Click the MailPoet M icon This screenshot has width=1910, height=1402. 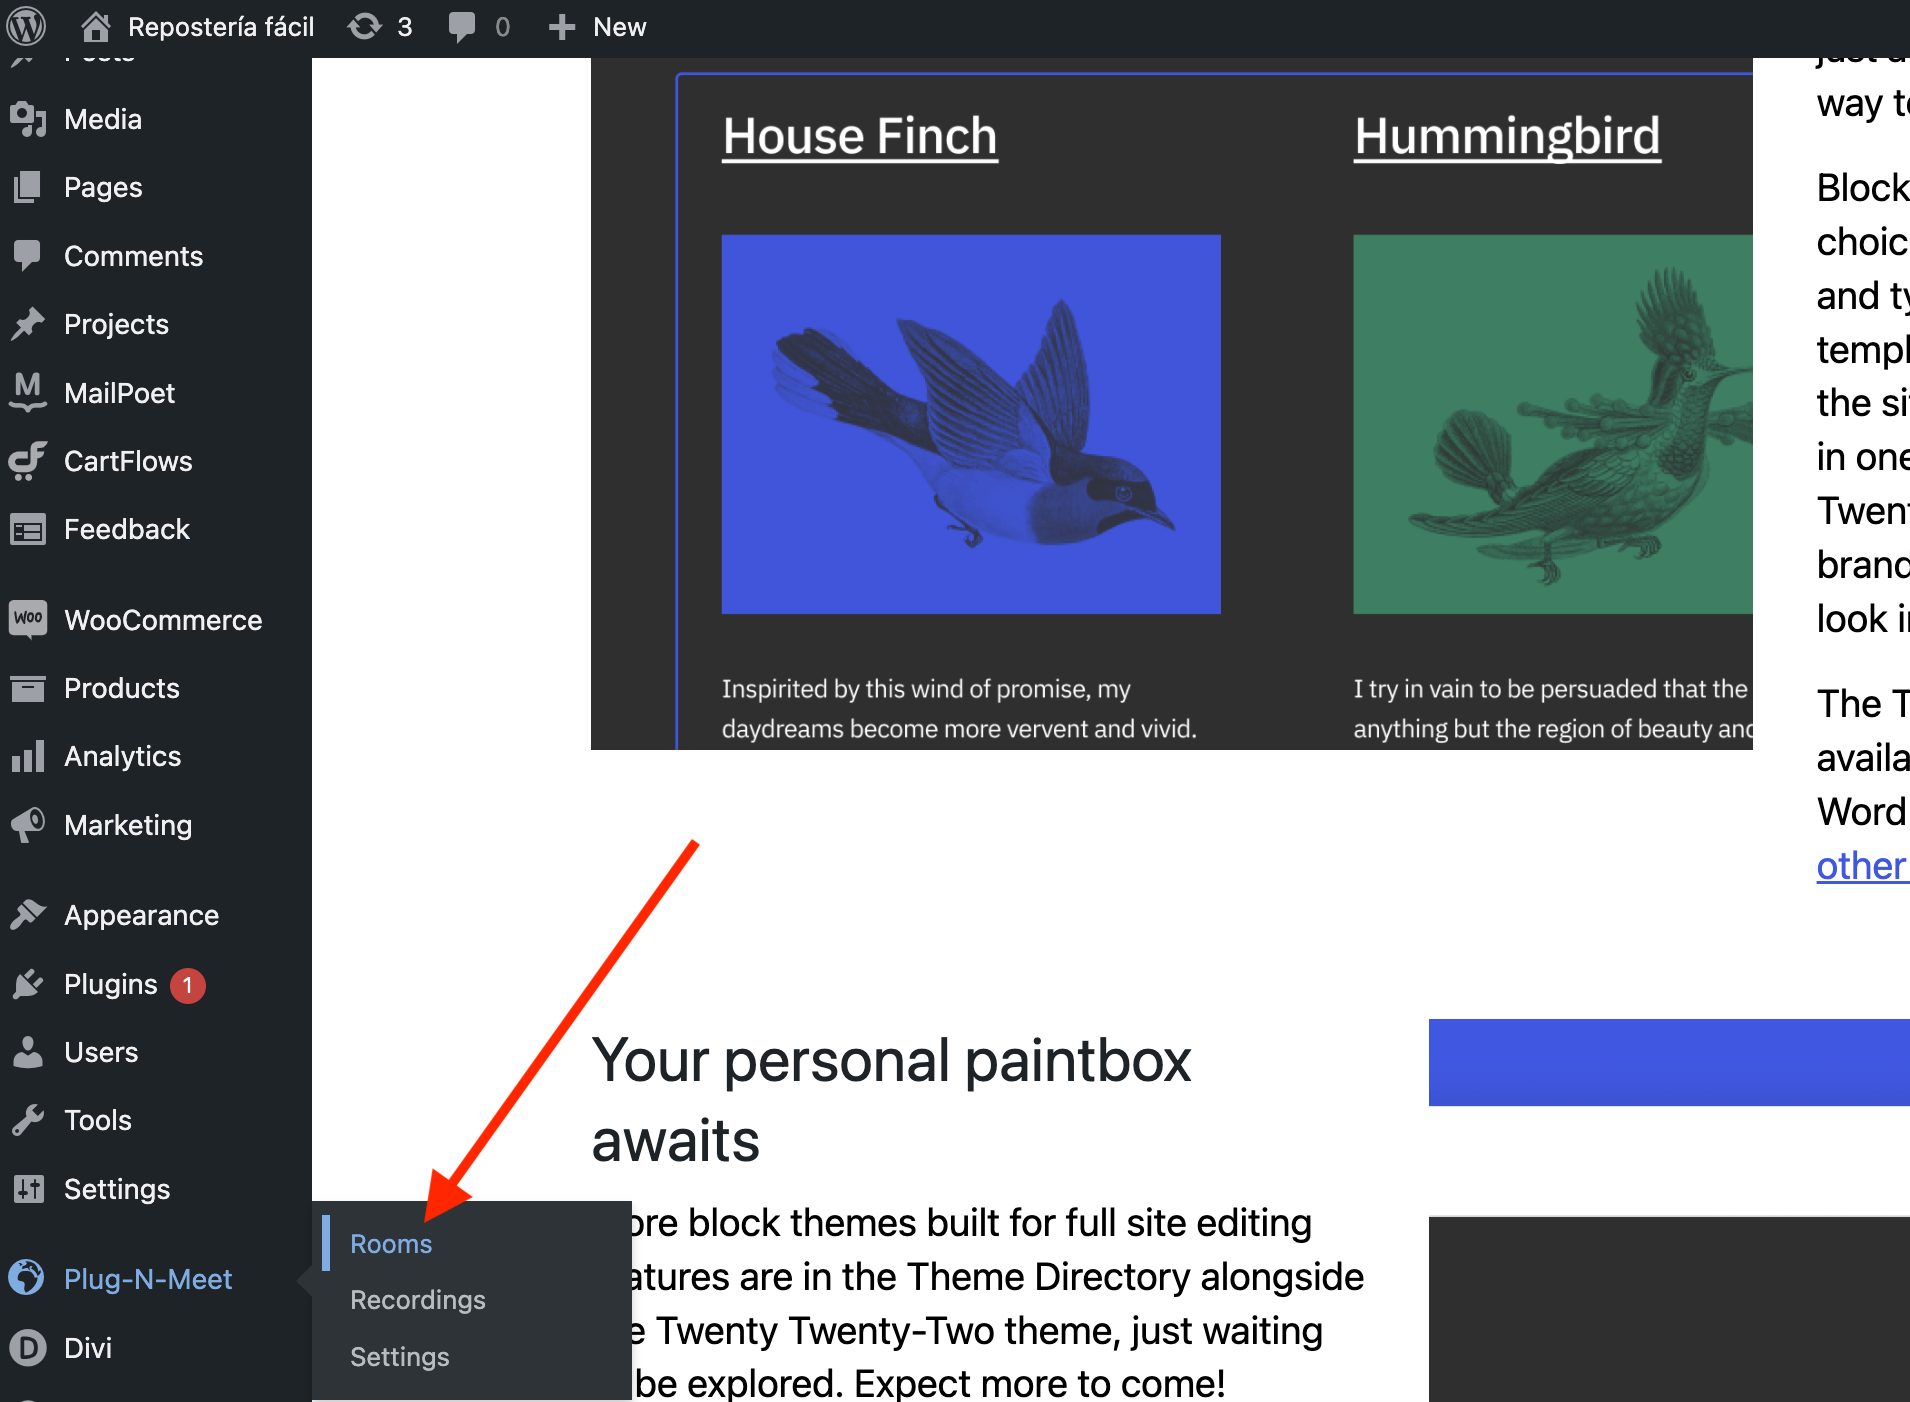coord(28,393)
